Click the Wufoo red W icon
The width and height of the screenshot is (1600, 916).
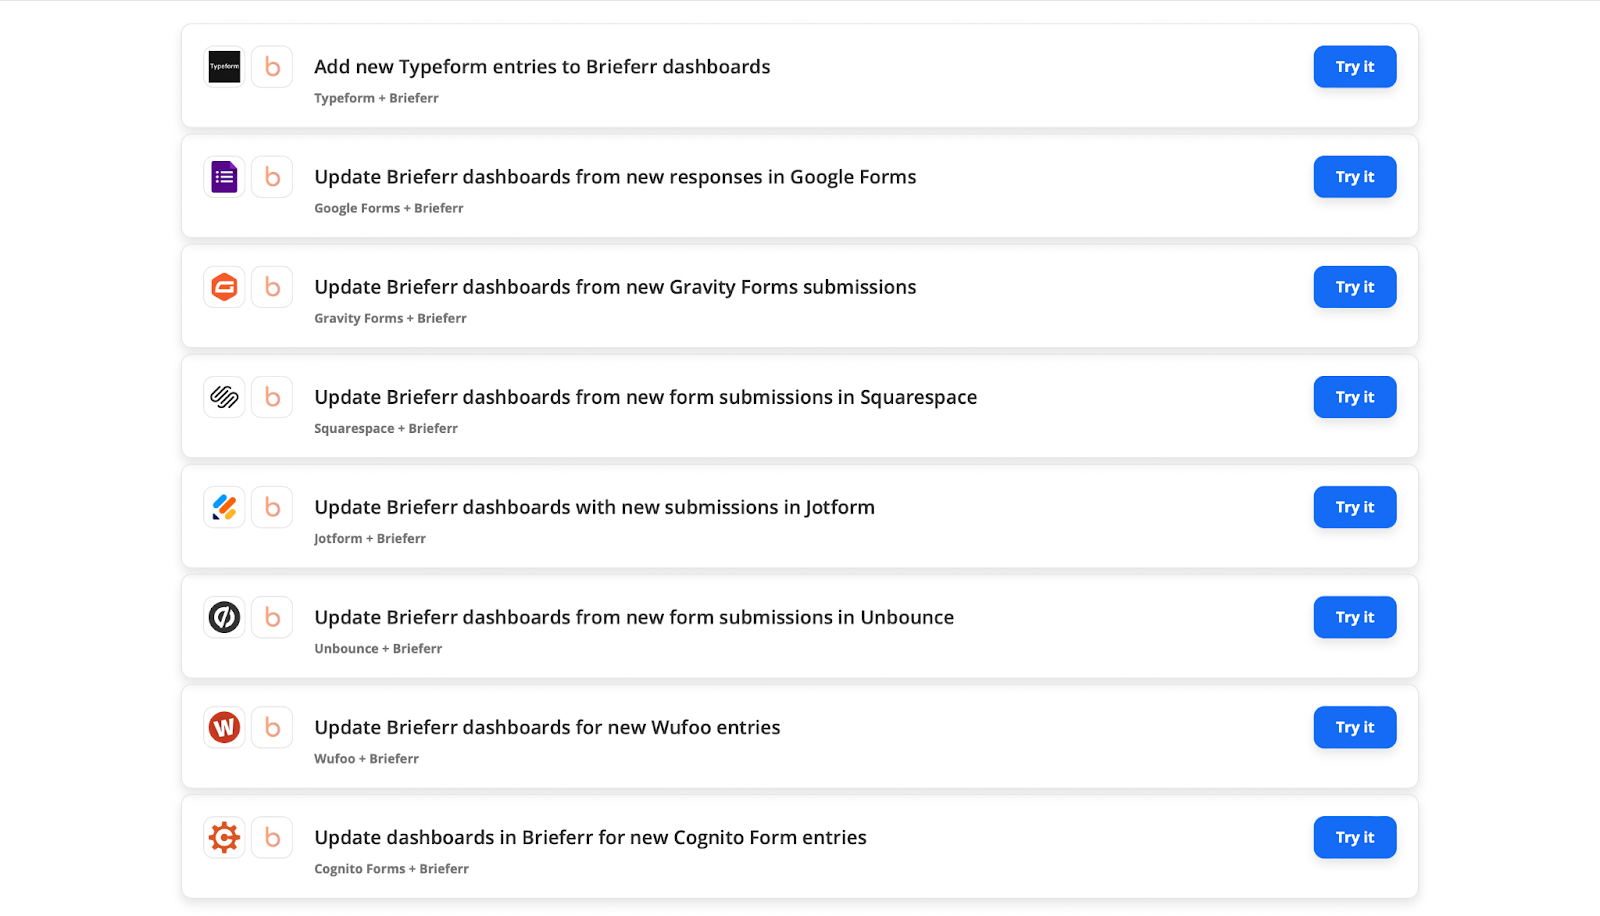[x=224, y=727]
